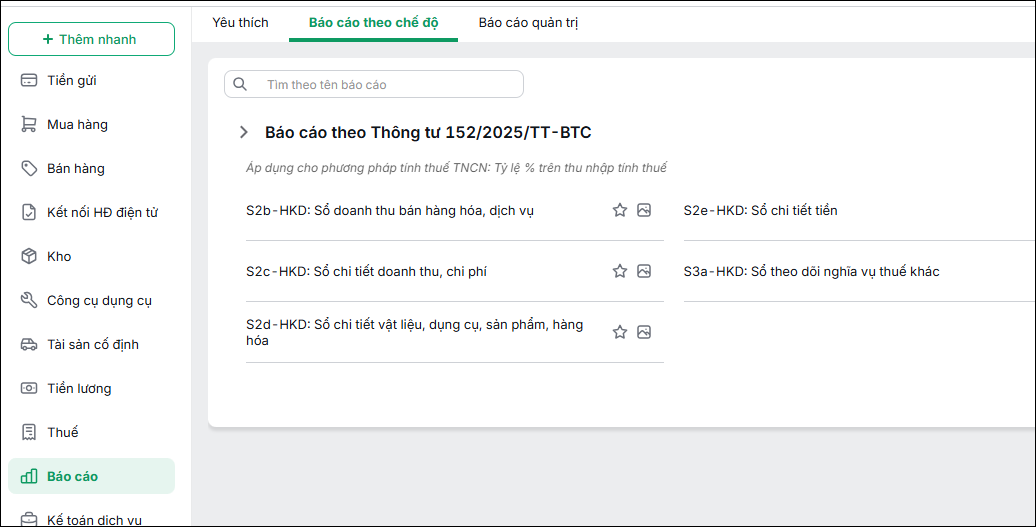This screenshot has height=527, width=1036.
Task: Open the Thuế module in the sidebar
Action: pos(91,433)
